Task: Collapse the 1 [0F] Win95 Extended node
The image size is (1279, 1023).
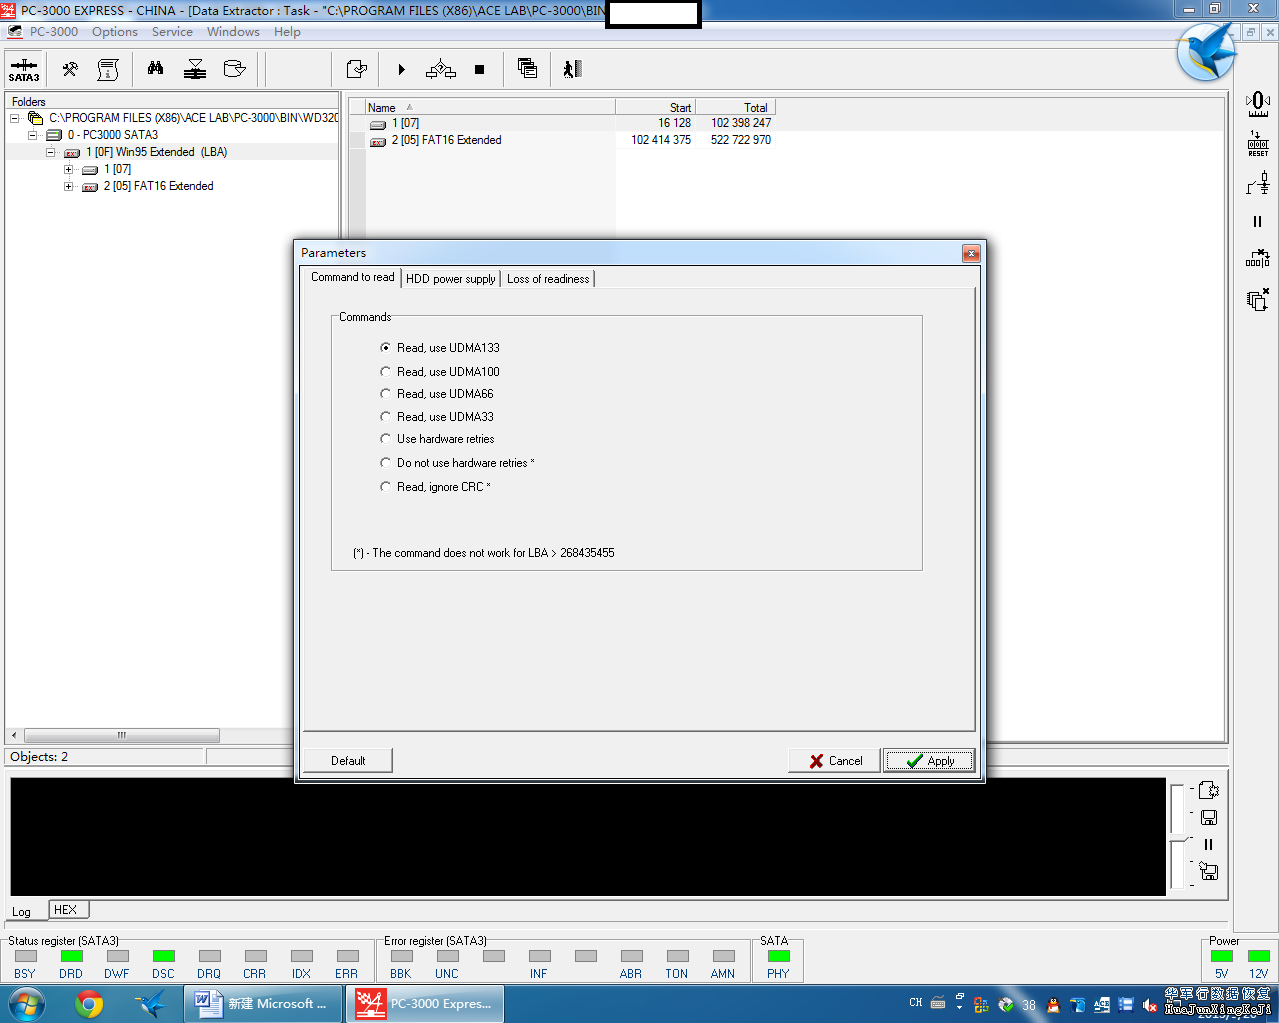Action: [51, 153]
